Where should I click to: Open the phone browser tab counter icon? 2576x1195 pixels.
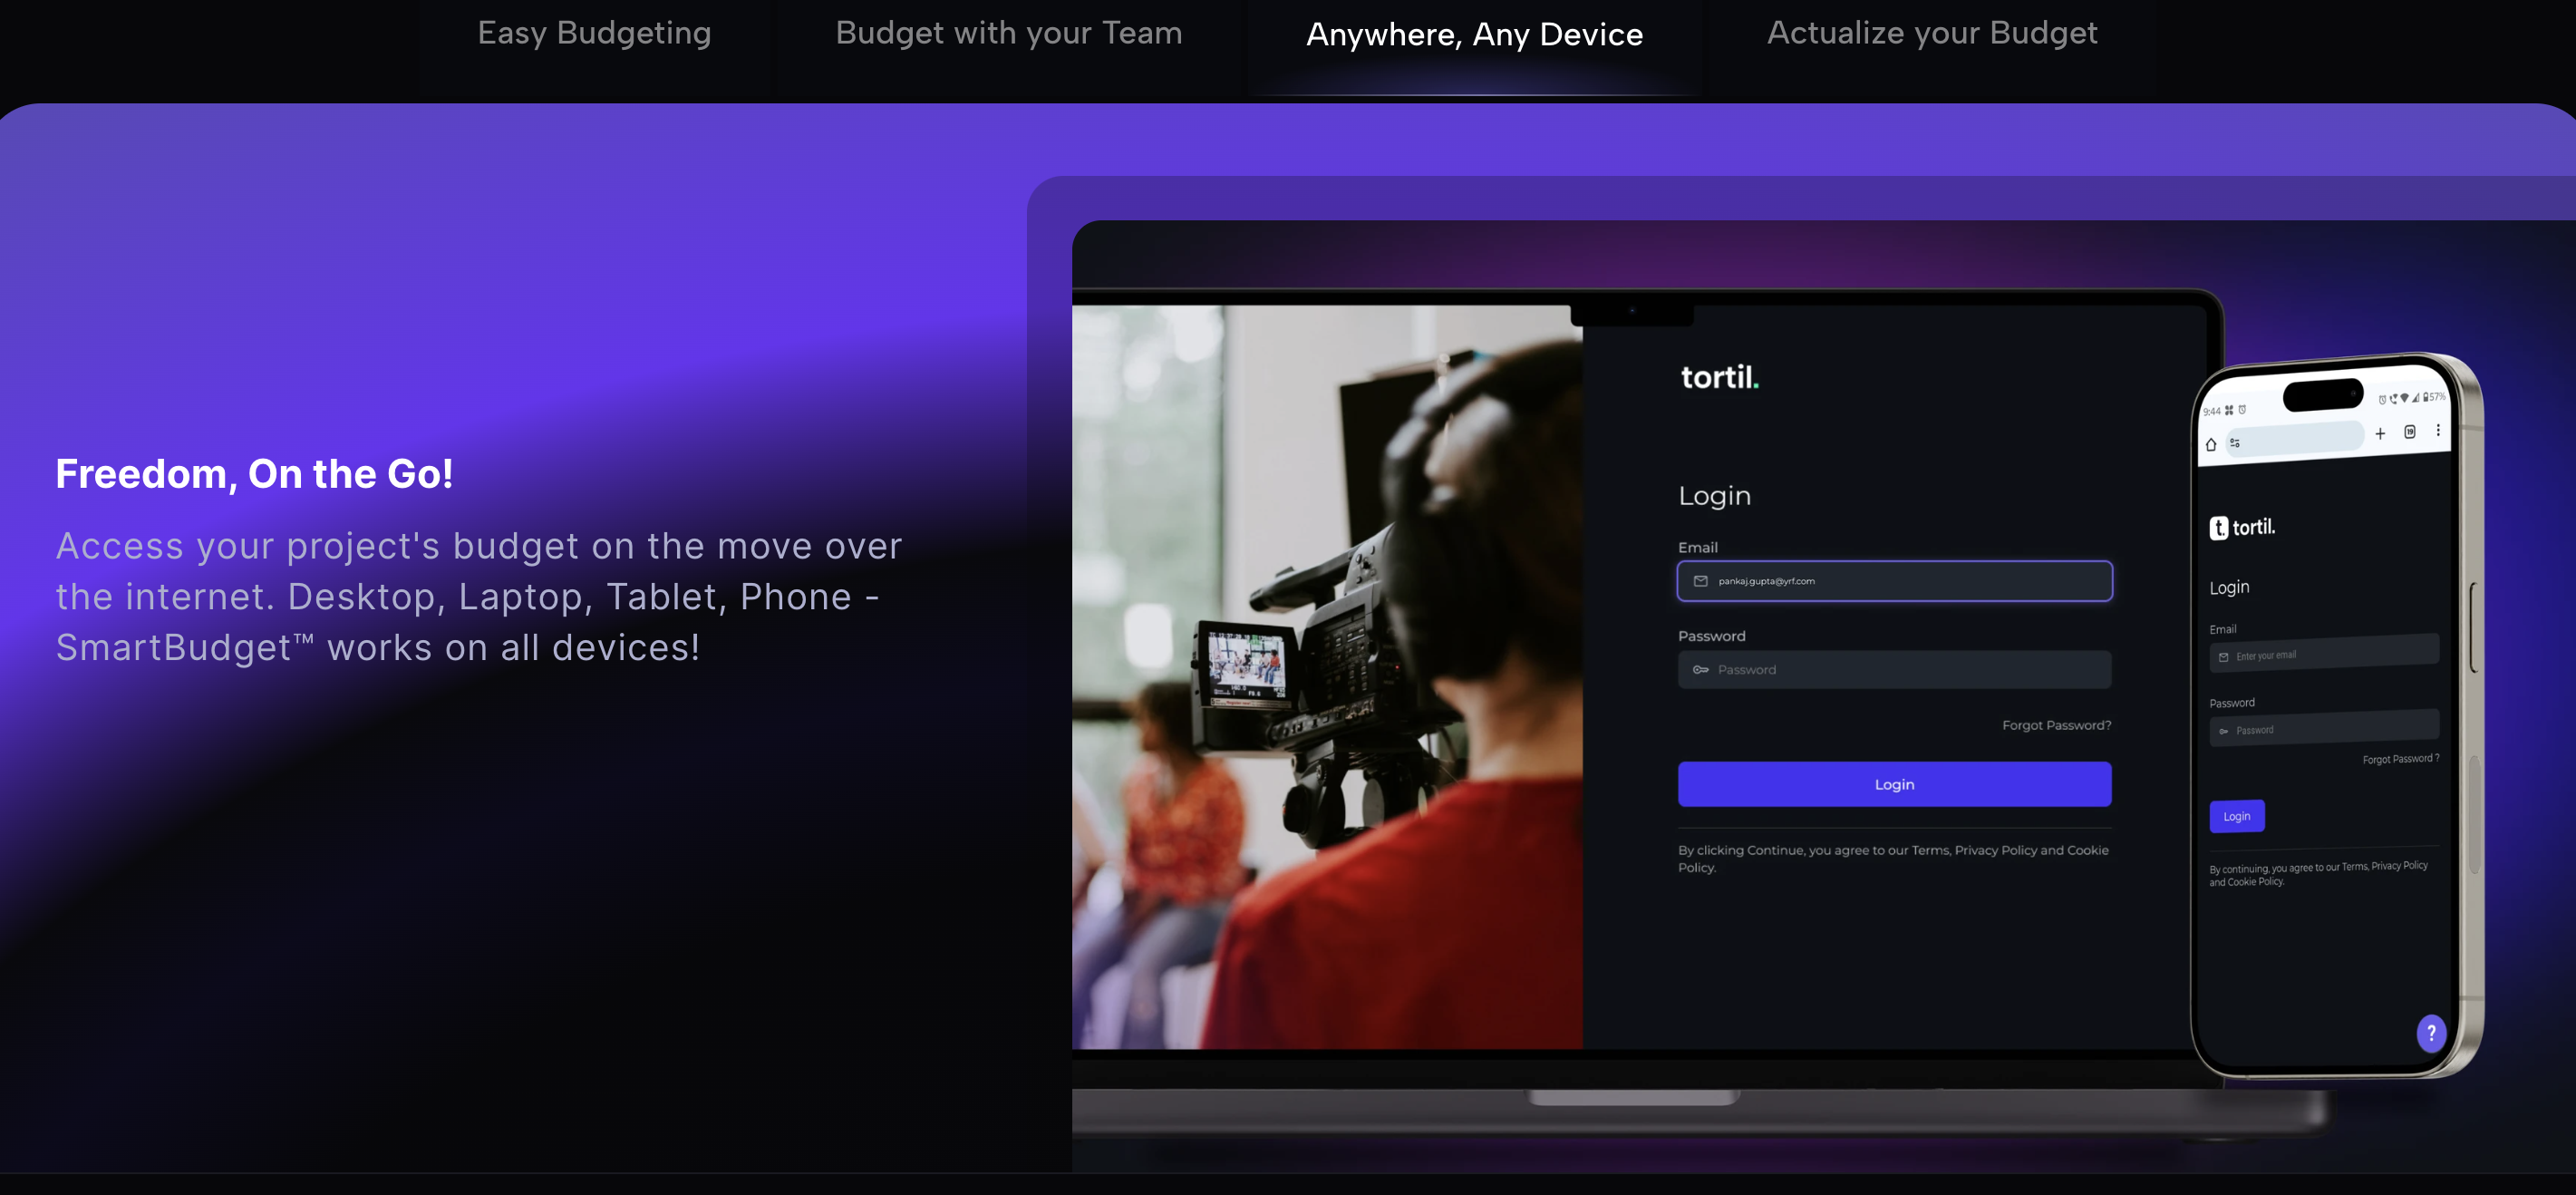pos(2410,432)
